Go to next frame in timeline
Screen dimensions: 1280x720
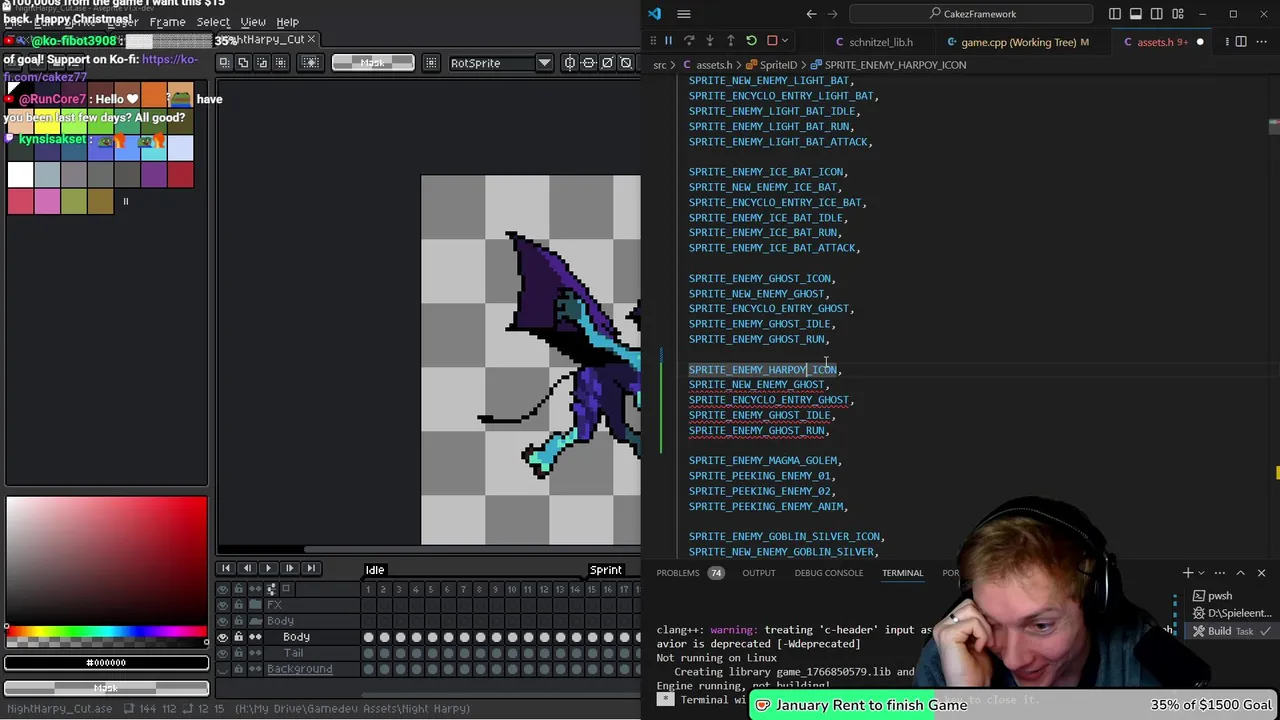[x=289, y=569]
